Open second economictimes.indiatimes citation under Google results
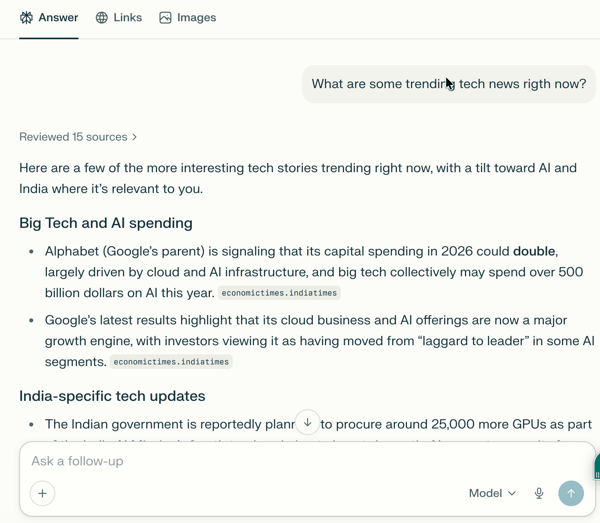The height and width of the screenshot is (523, 600). tap(171, 362)
